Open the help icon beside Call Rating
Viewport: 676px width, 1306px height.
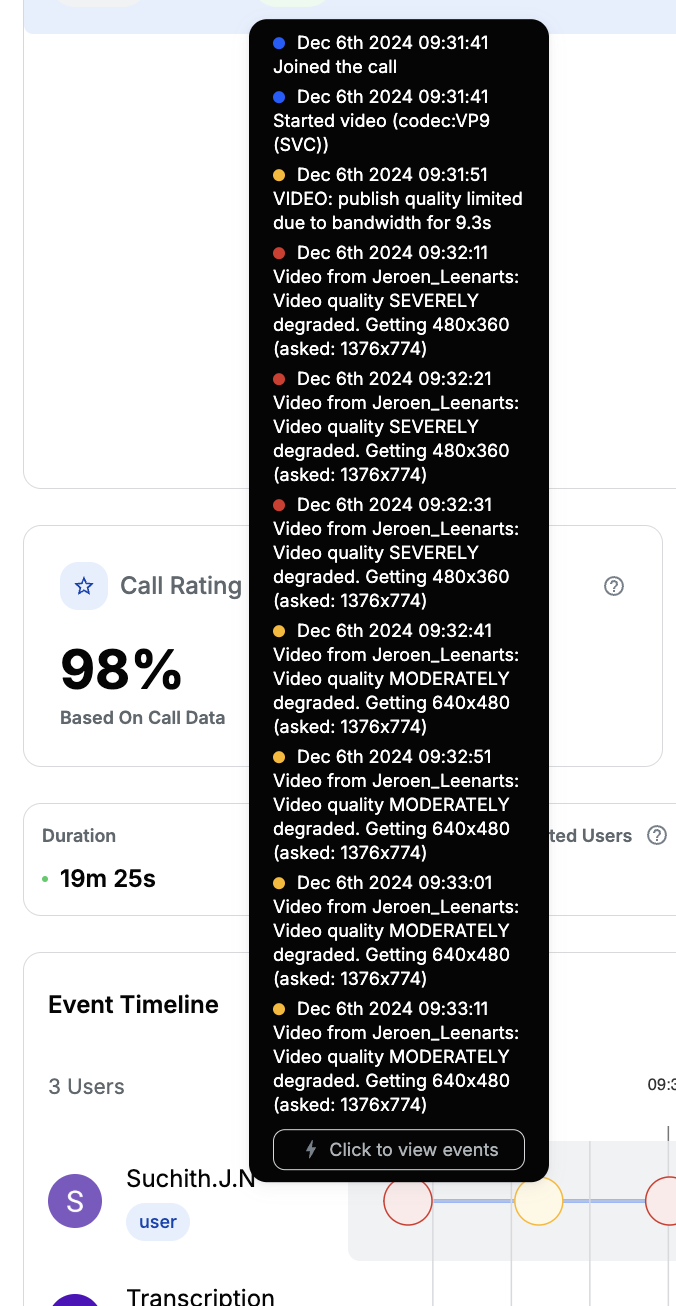(x=614, y=586)
